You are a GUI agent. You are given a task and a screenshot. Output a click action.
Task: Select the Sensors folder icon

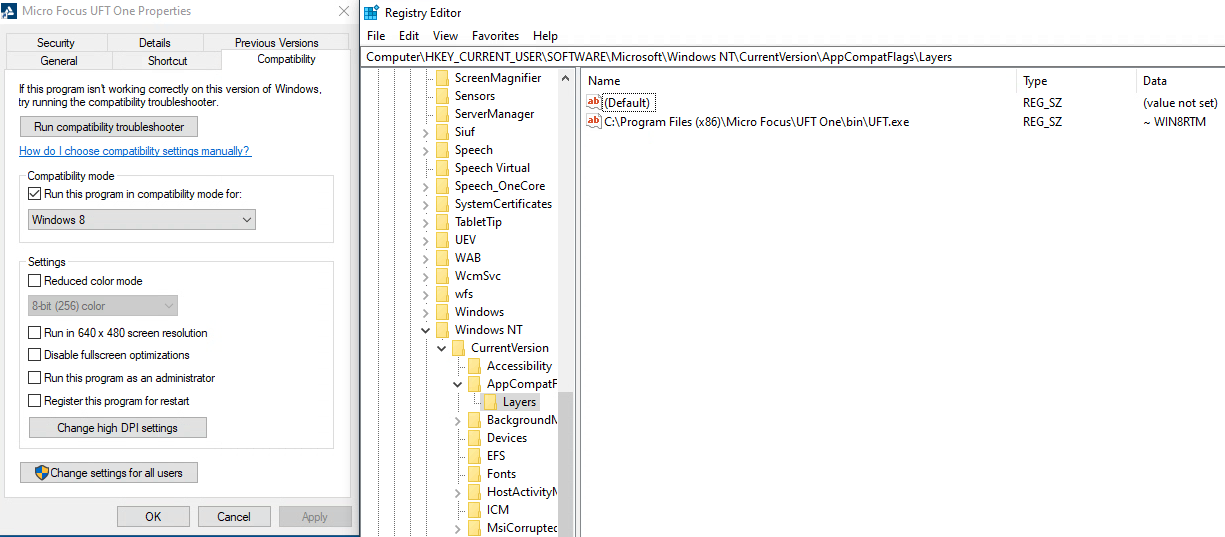pyautogui.click(x=442, y=96)
